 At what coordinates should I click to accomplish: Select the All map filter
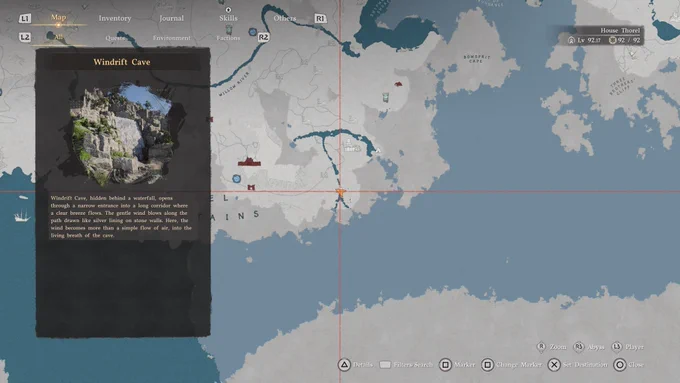(x=59, y=37)
